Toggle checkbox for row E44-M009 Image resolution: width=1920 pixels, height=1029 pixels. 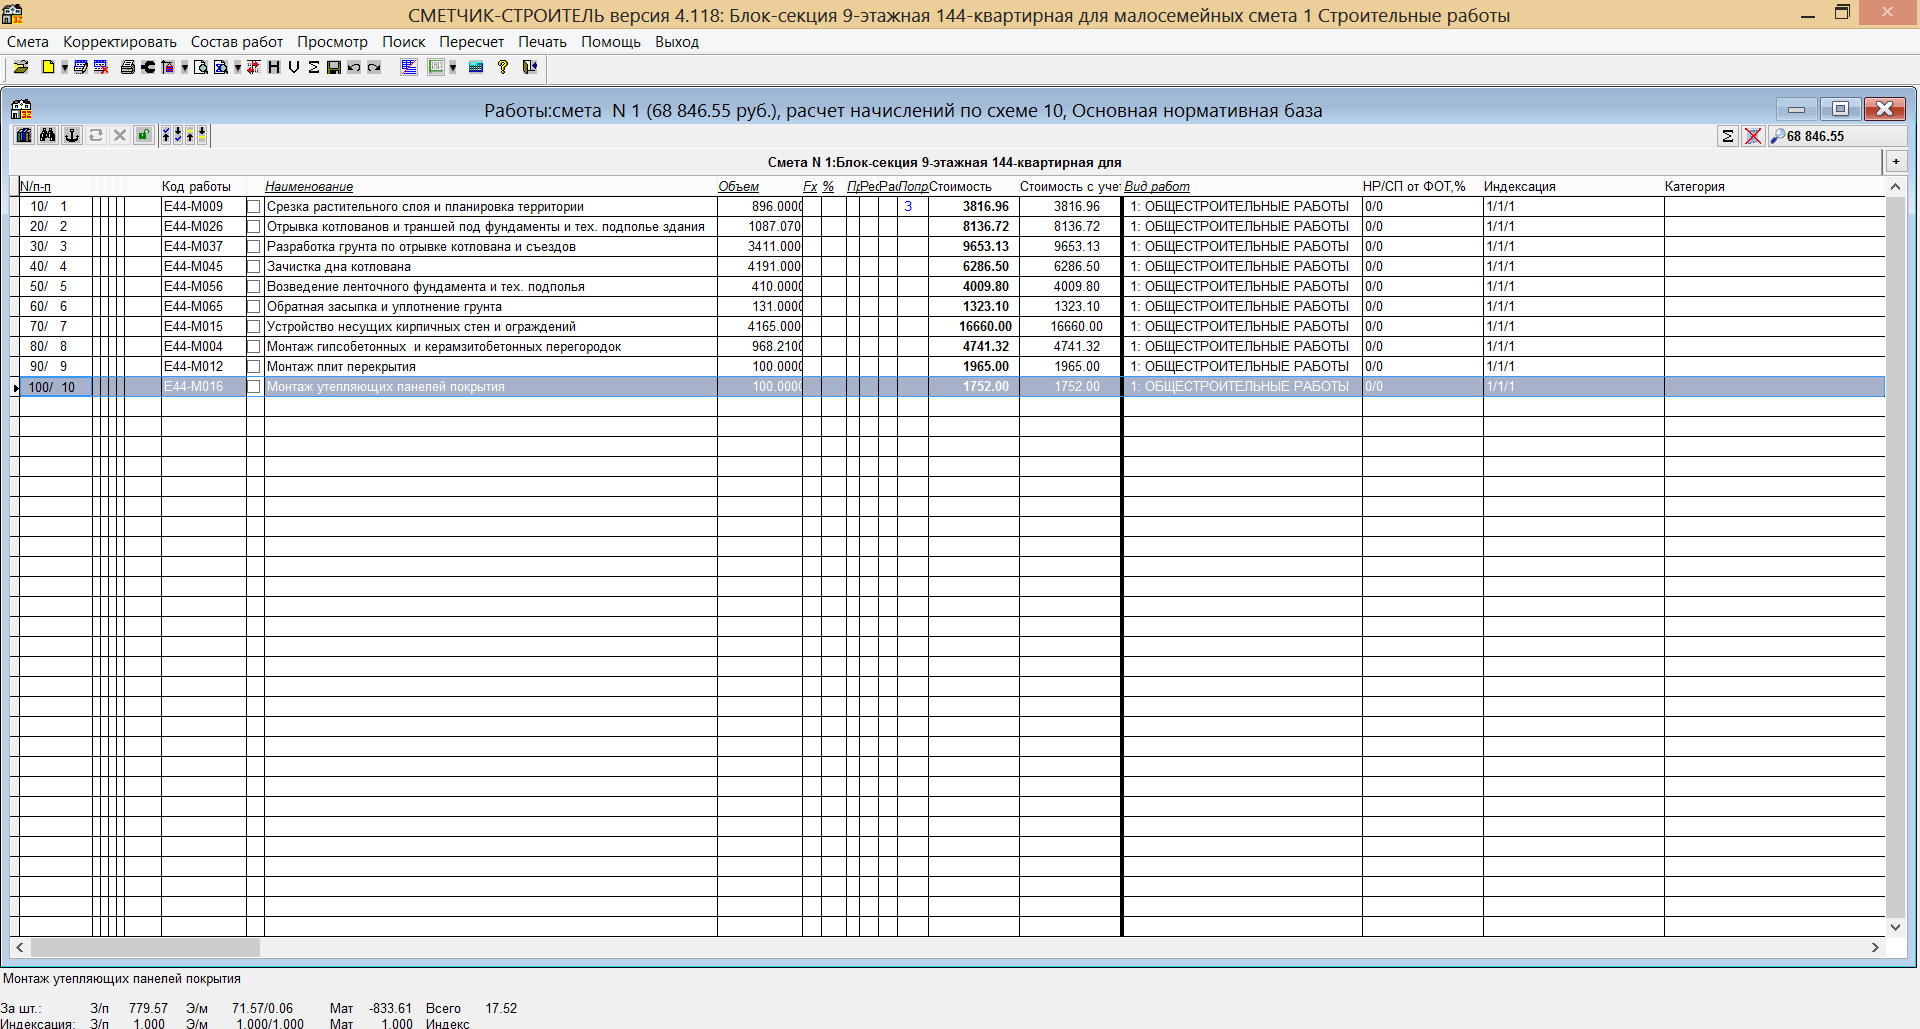tap(254, 207)
